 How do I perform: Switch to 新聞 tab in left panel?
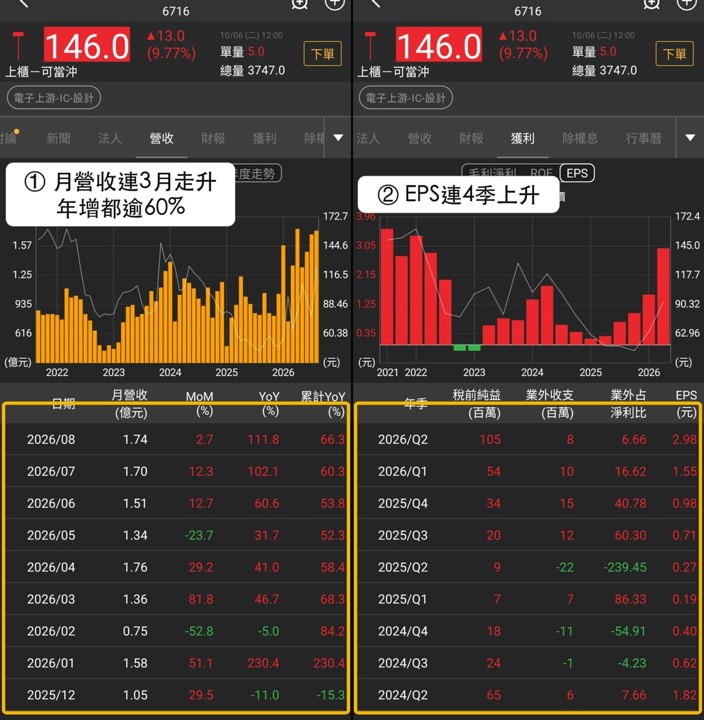point(58,138)
